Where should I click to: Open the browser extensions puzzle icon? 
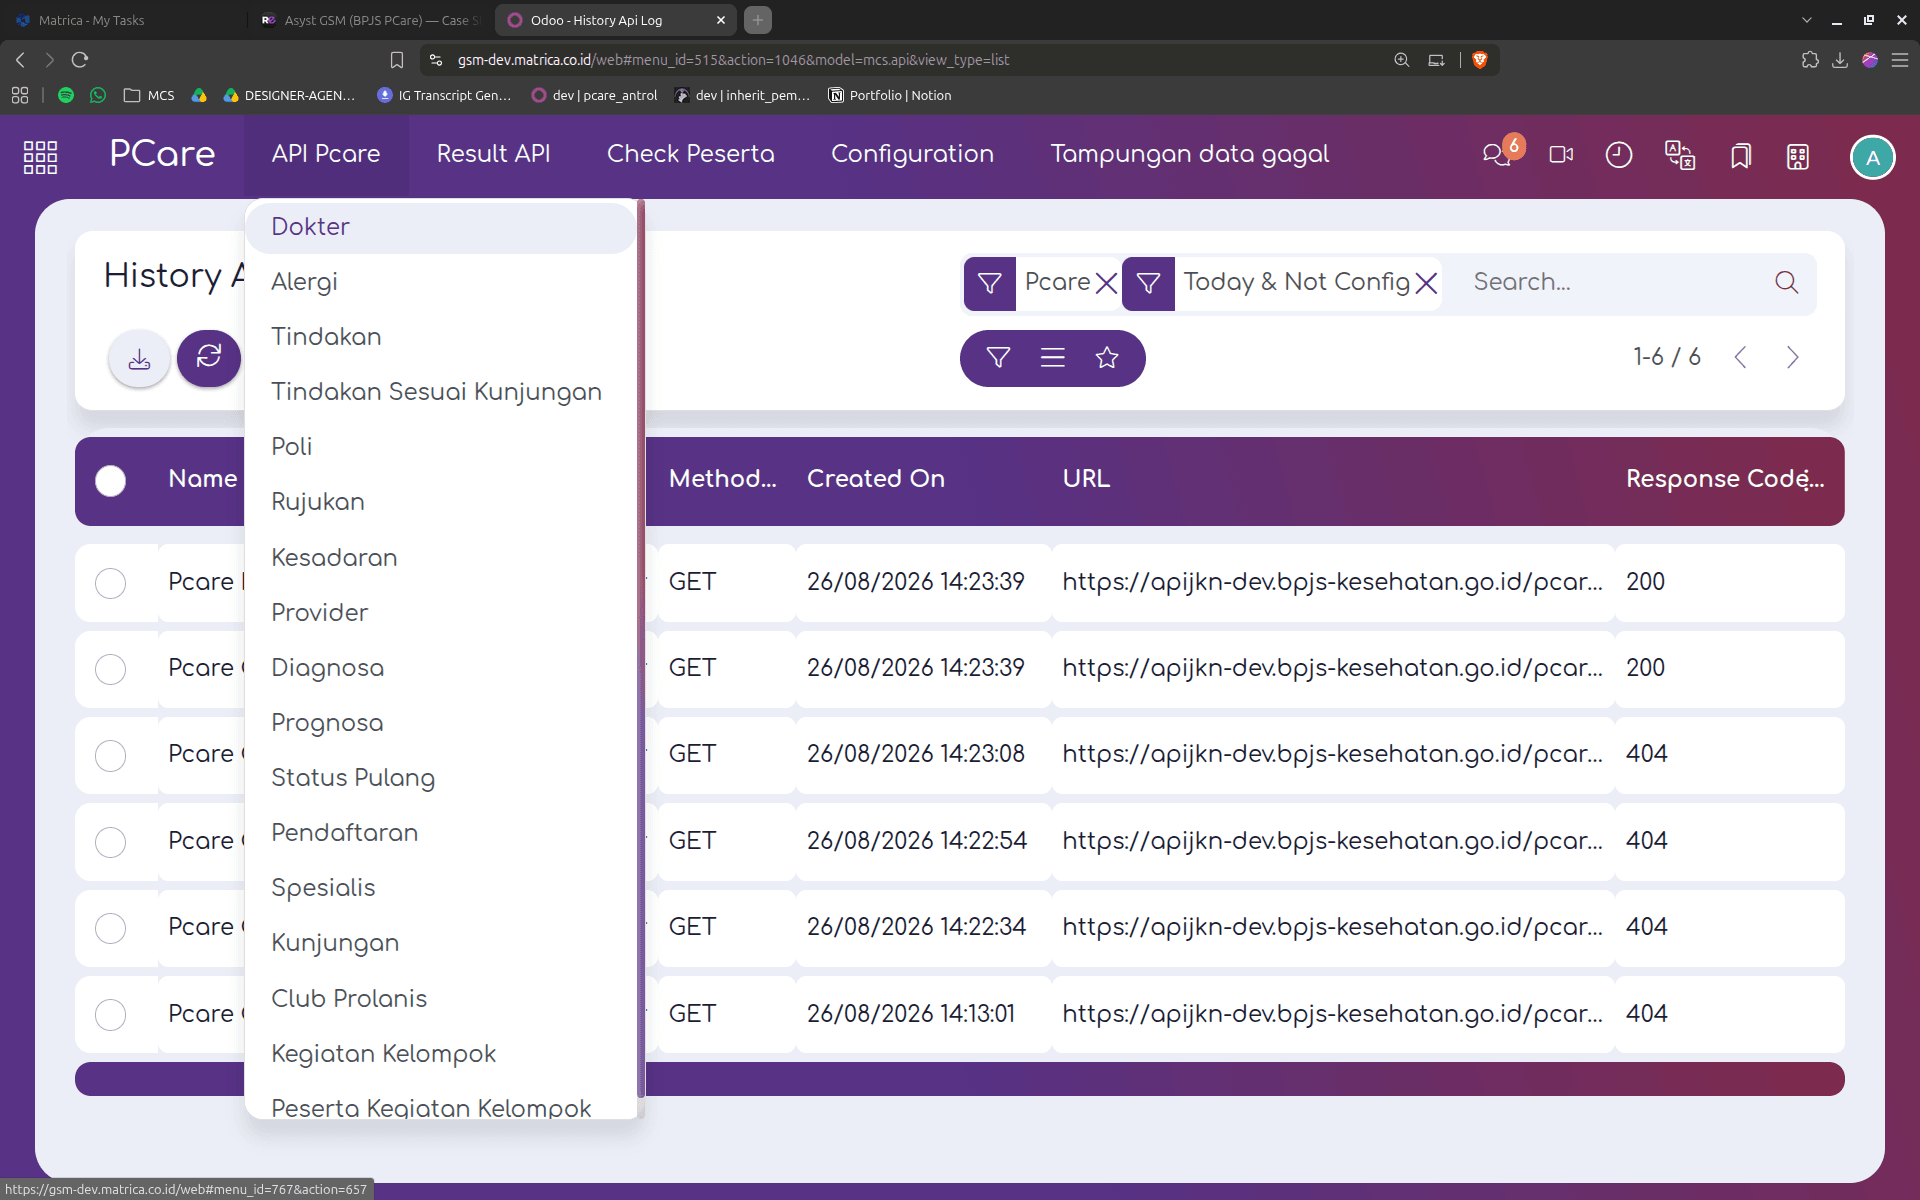point(1810,60)
